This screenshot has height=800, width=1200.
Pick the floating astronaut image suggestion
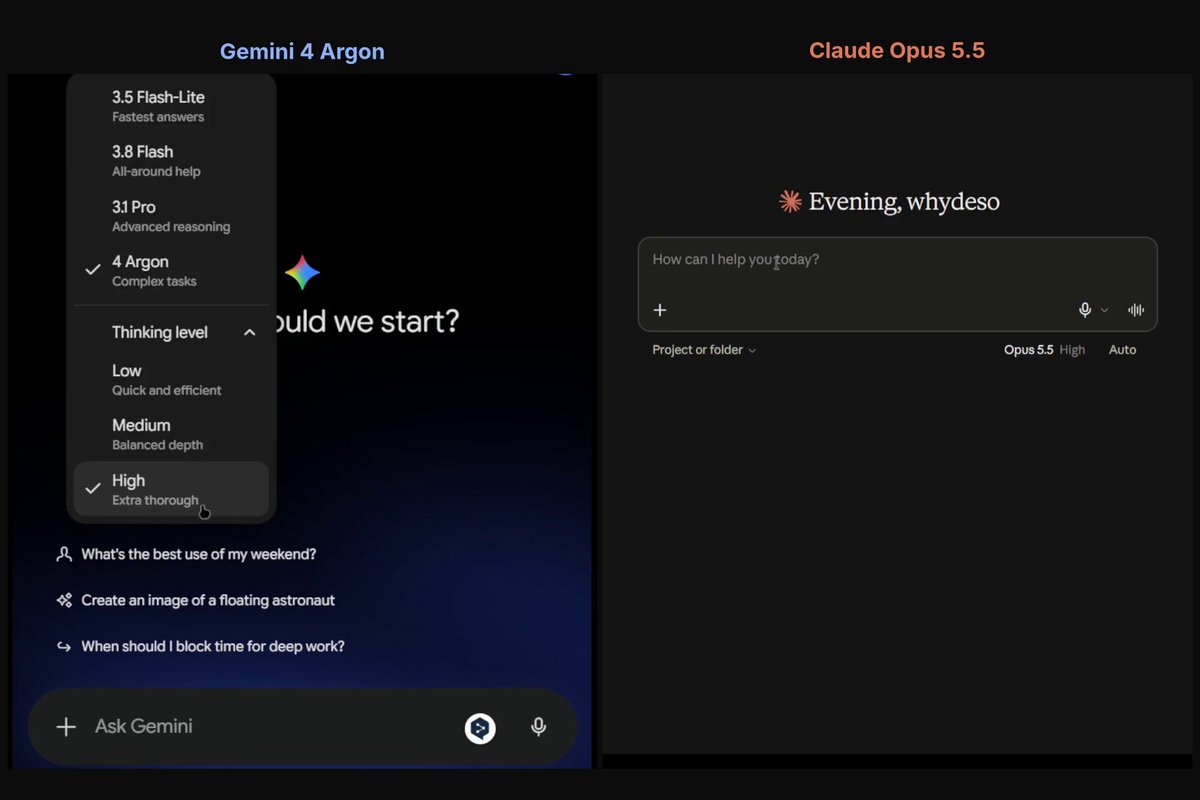click(208, 600)
